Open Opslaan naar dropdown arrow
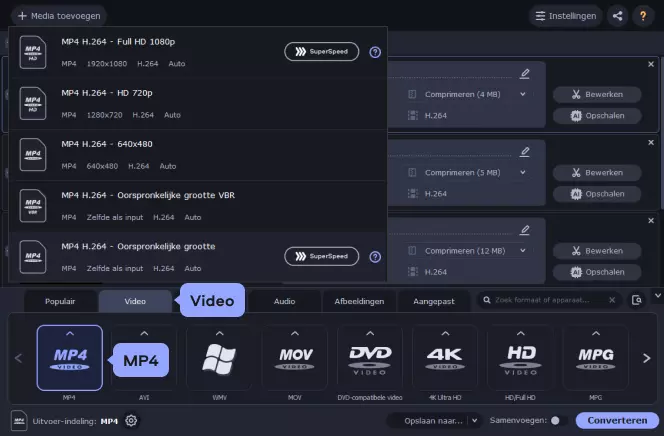This screenshot has height=436, width=664. 475,421
